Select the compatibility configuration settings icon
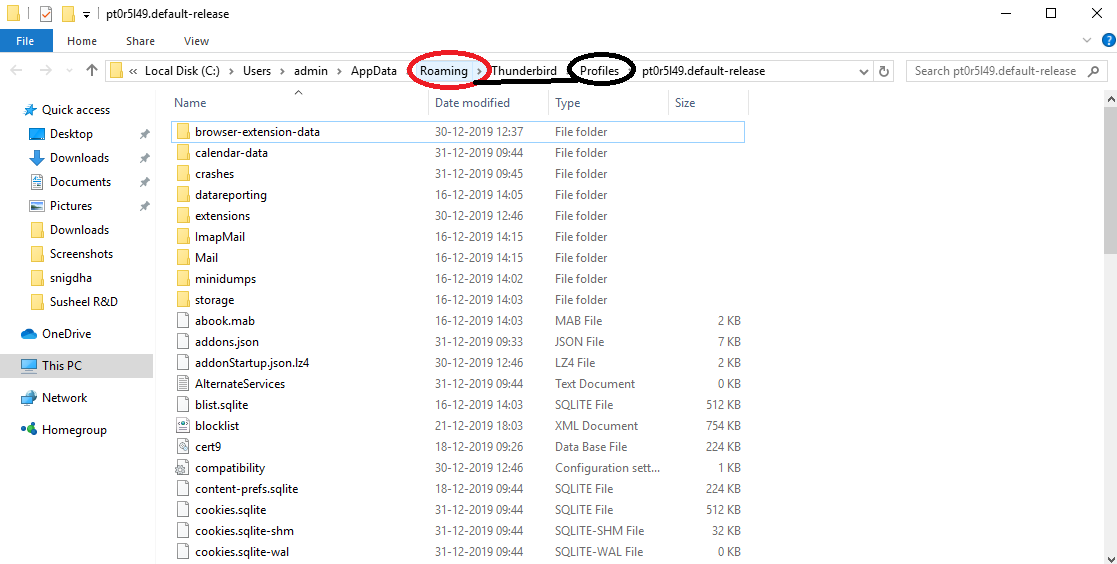This screenshot has height=564, width=1117. pyautogui.click(x=183, y=468)
